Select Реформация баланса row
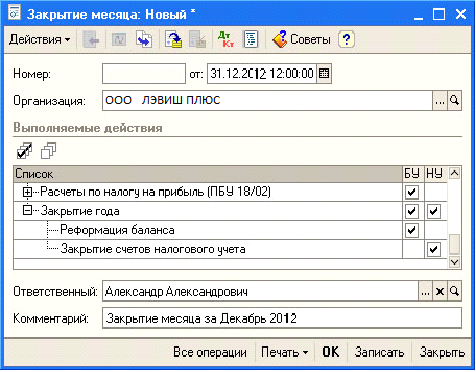Screen dimensions: 476x372 coord(208,230)
